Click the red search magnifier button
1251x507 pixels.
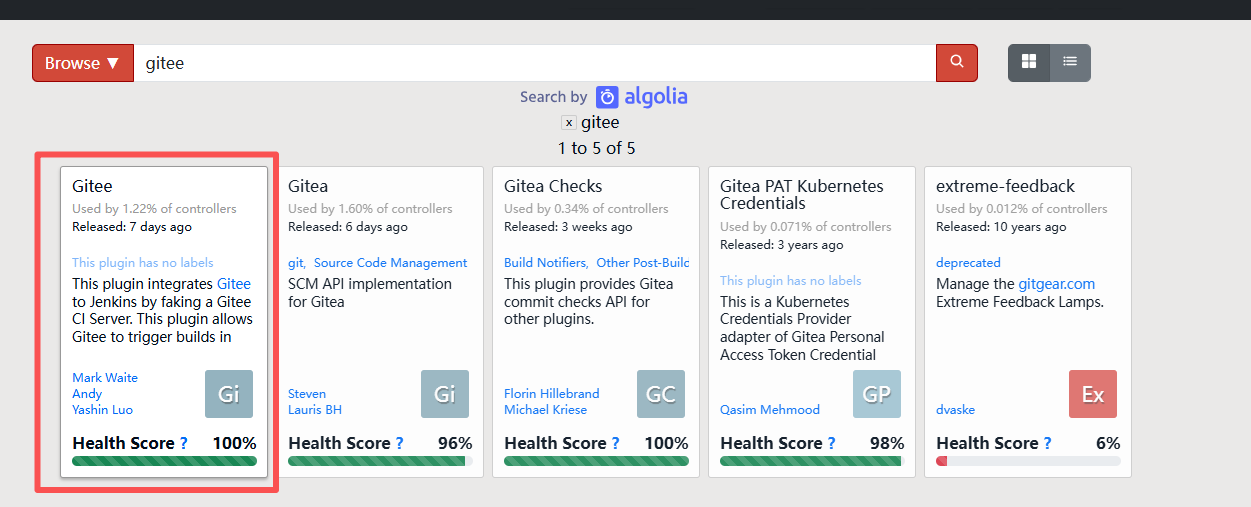click(x=957, y=63)
